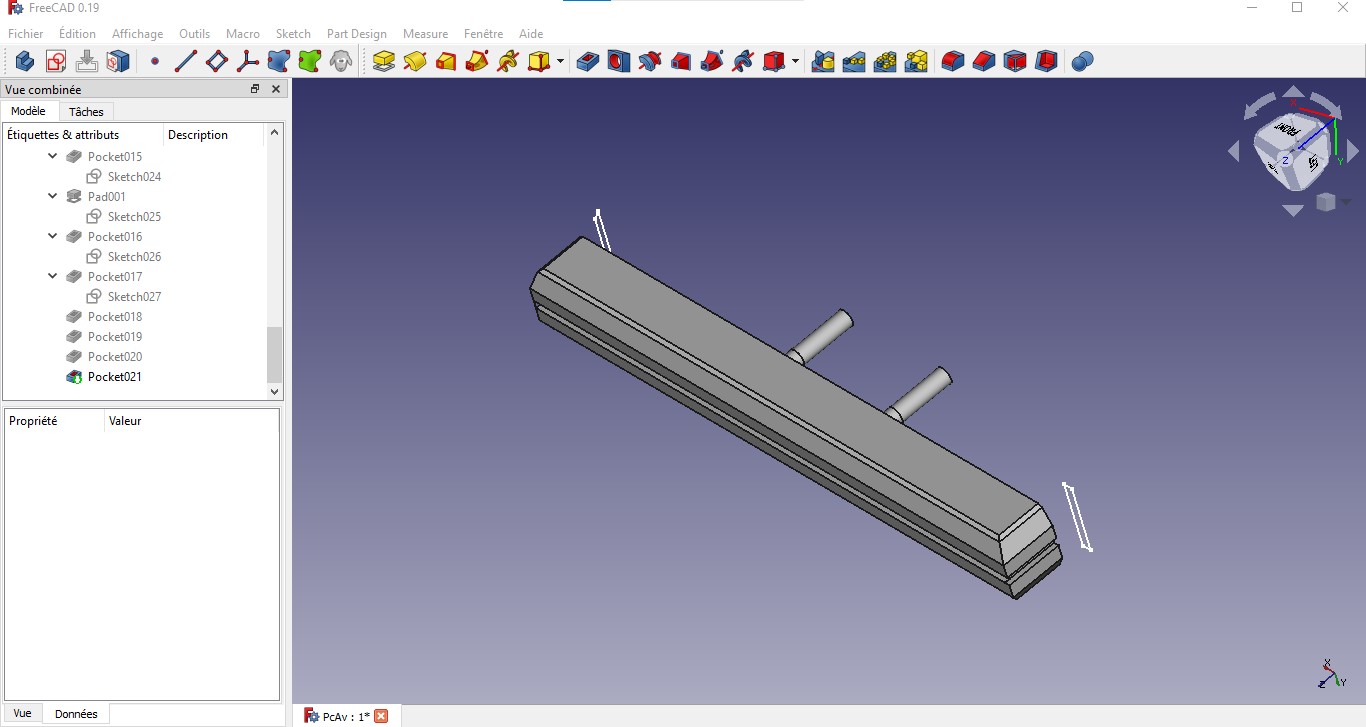Image resolution: width=1366 pixels, height=727 pixels.
Task: Open the Affichage menu
Action: [137, 34]
